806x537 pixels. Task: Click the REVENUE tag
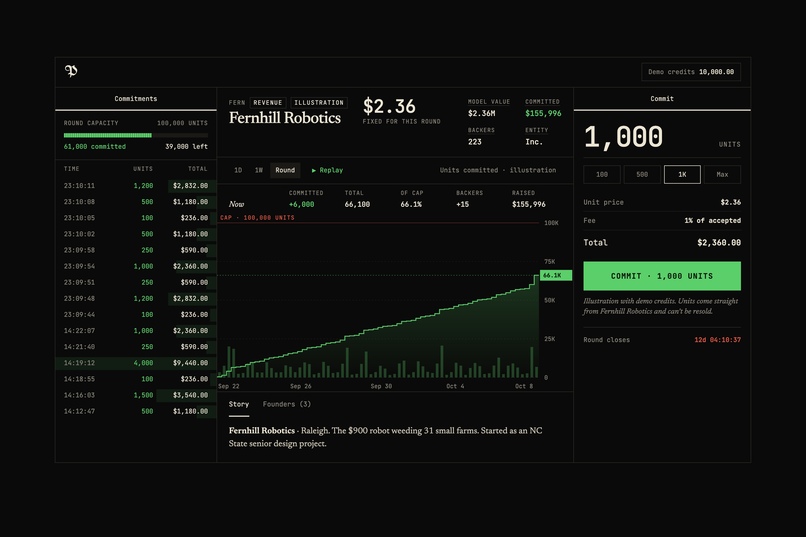pyautogui.click(x=267, y=103)
